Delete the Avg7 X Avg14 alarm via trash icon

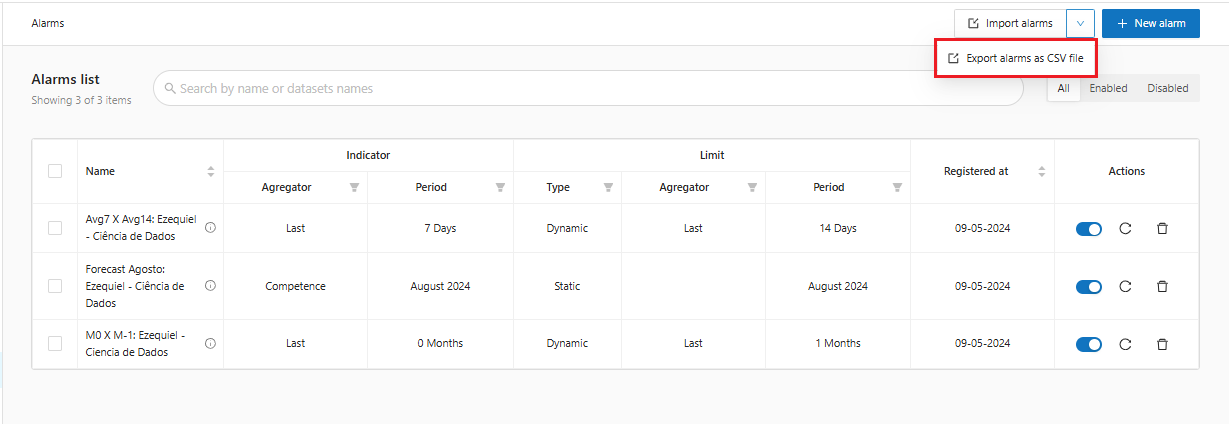click(1162, 228)
